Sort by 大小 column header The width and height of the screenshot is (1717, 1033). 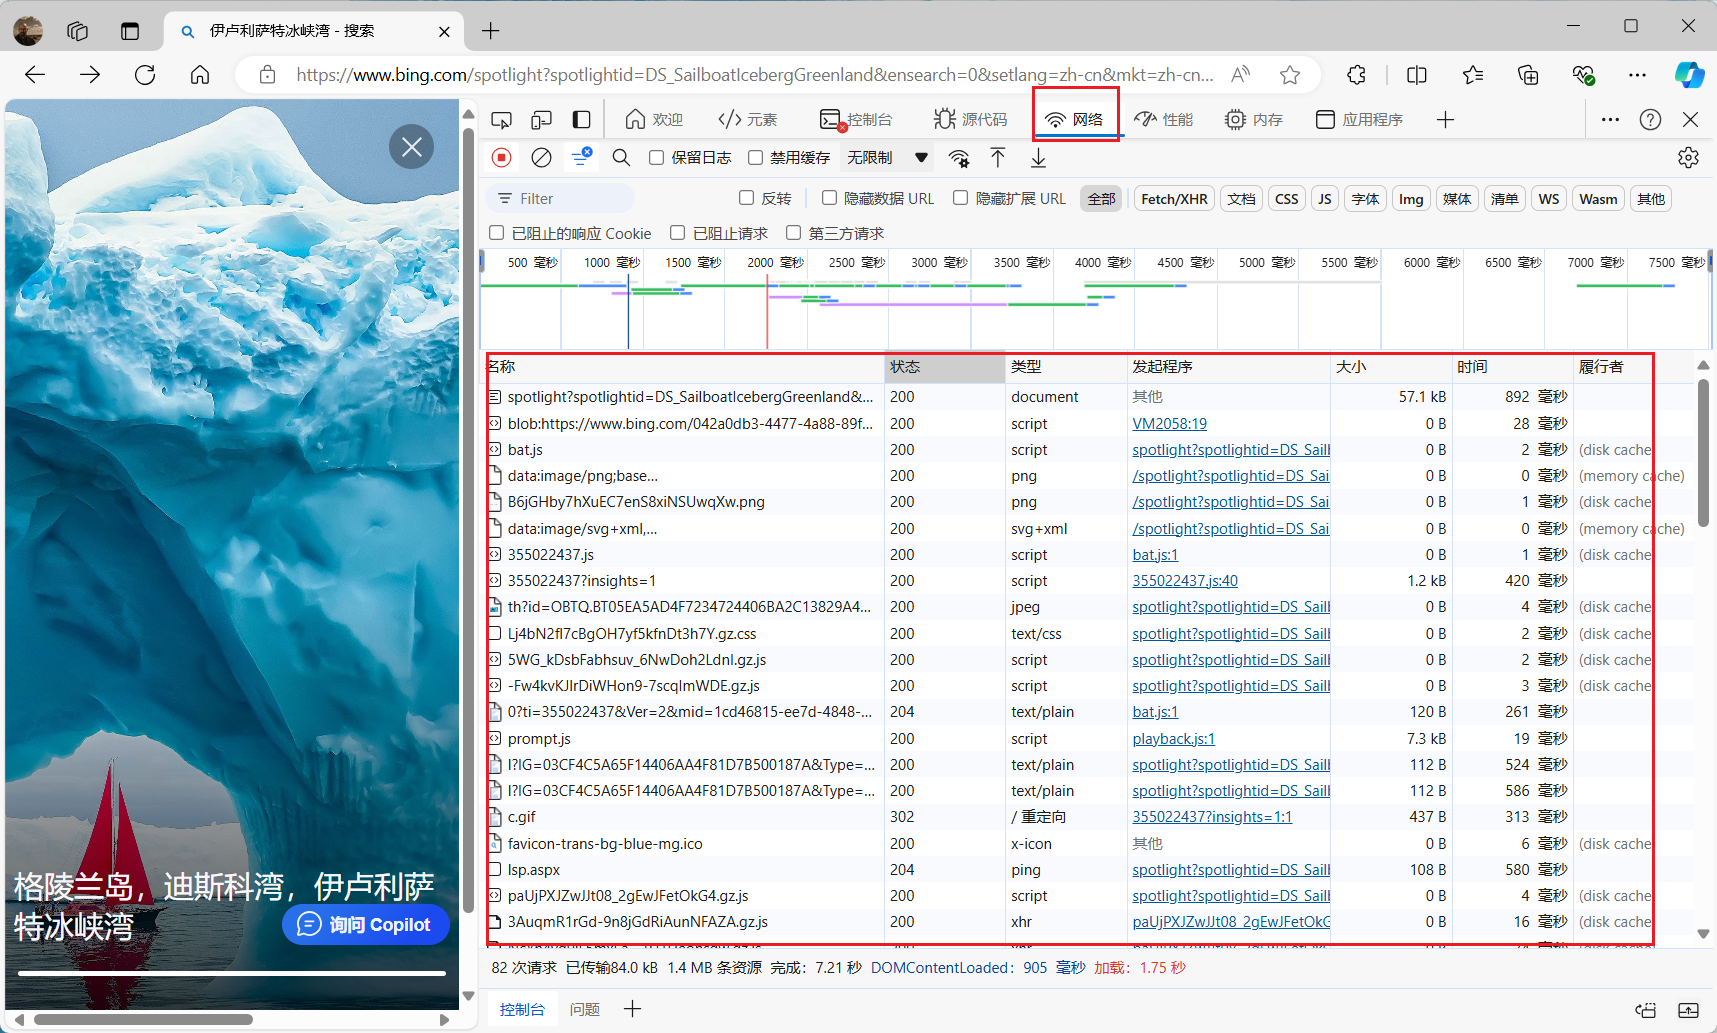[x=1391, y=367]
